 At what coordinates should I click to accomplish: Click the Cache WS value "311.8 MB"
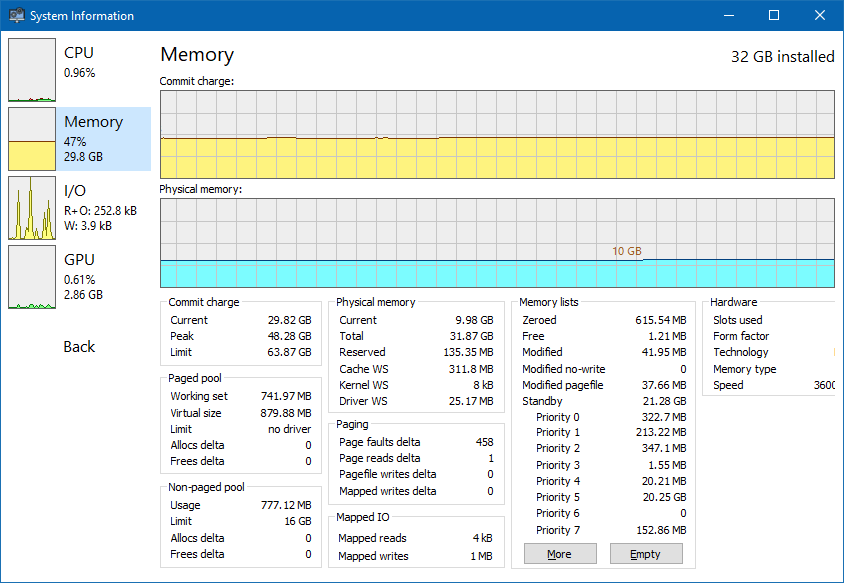(471, 370)
